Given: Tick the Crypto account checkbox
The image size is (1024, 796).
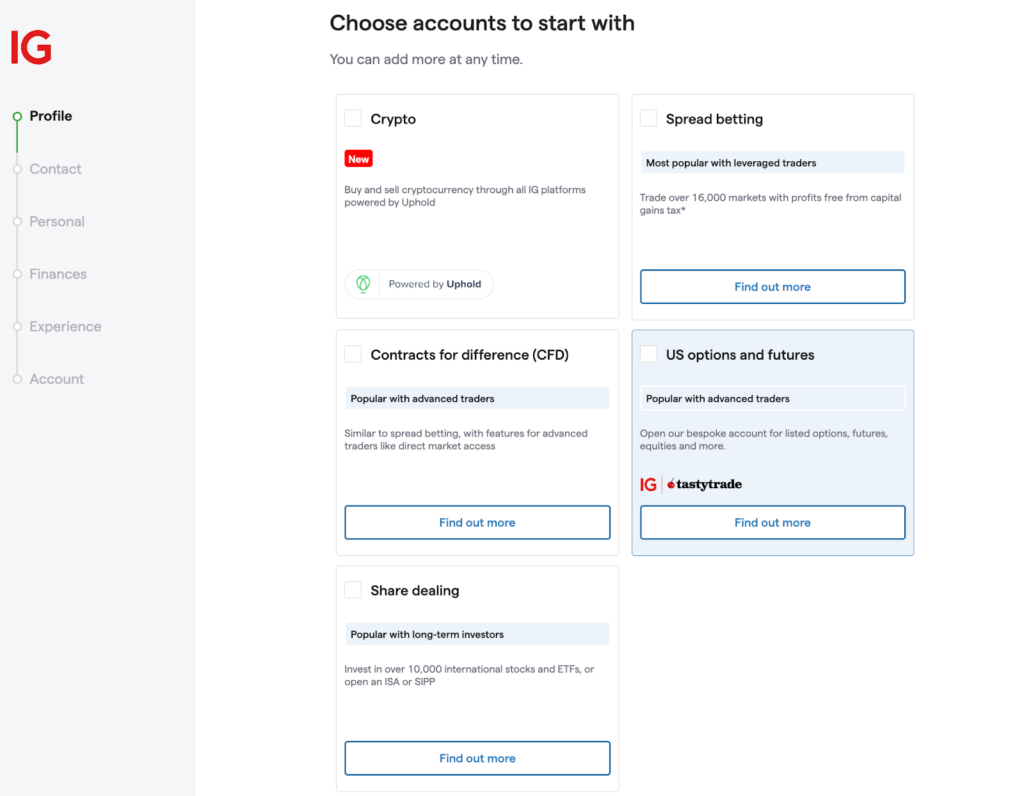Looking at the screenshot, I should (x=353, y=118).
